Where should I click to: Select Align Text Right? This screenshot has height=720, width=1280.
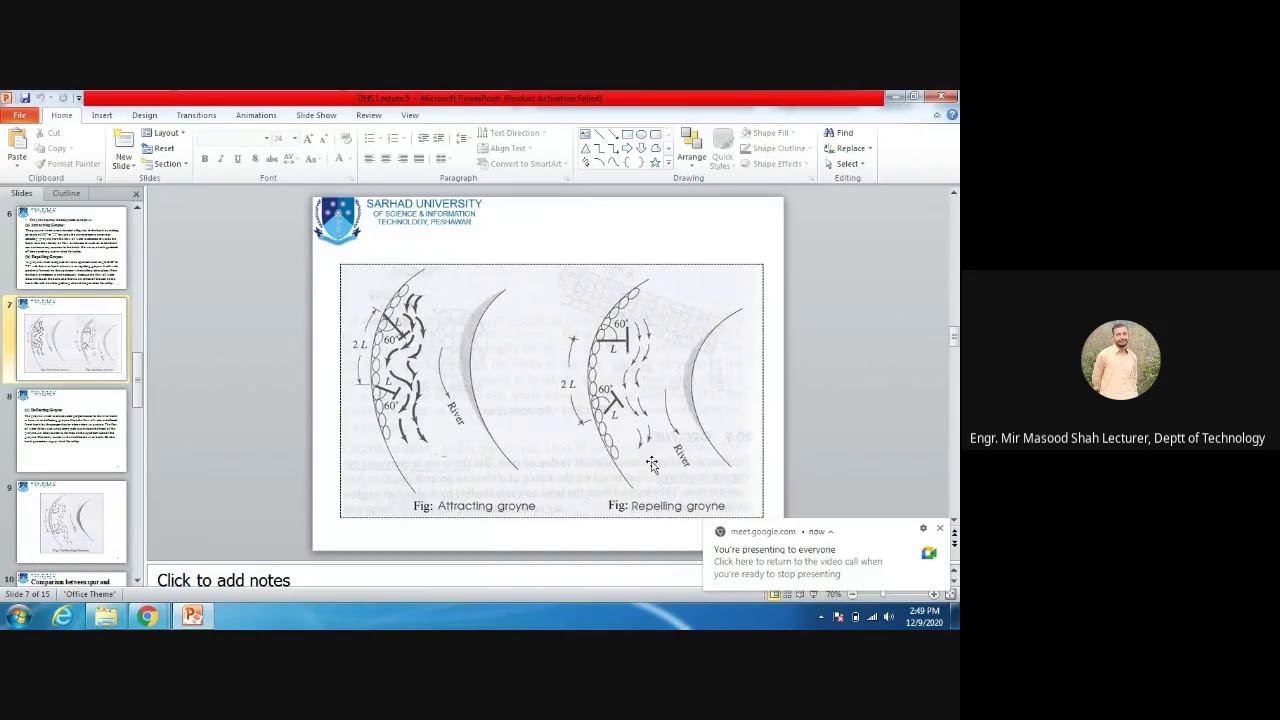402,159
